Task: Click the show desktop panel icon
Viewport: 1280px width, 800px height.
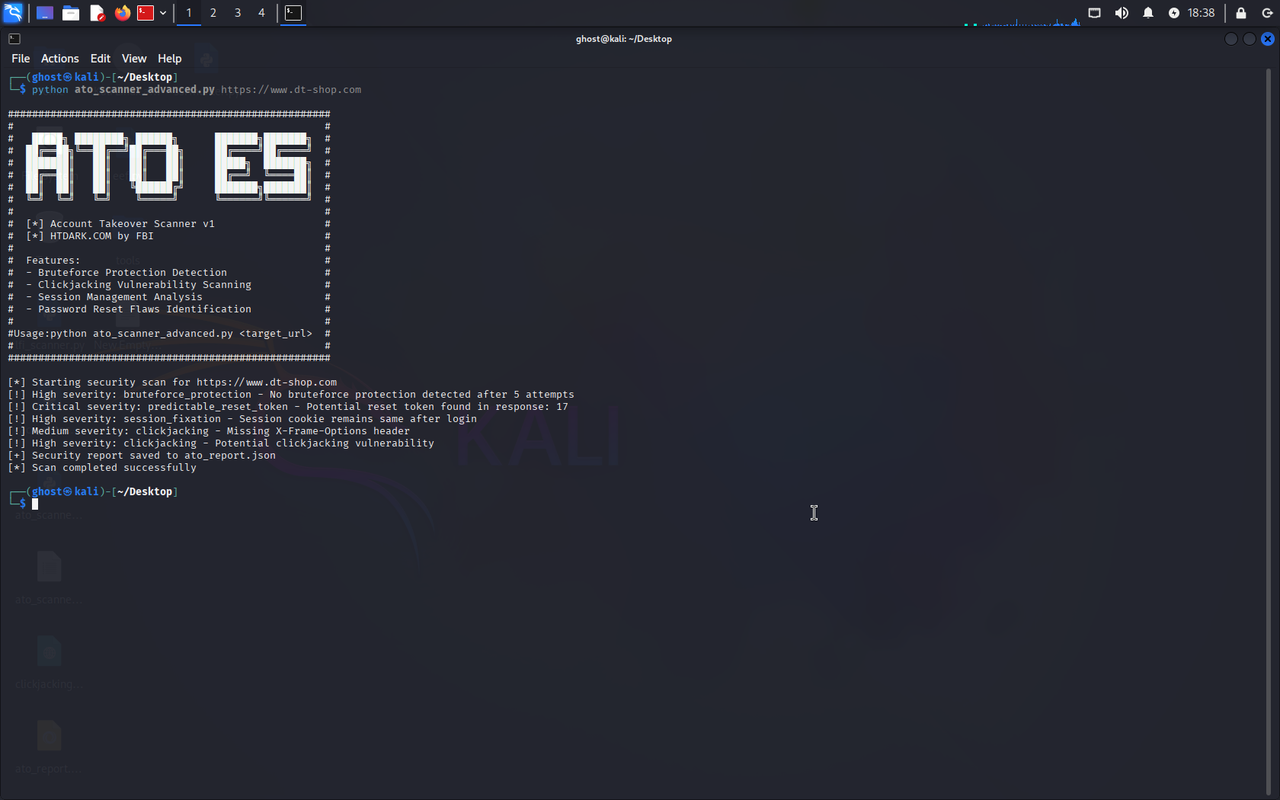Action: coord(45,13)
